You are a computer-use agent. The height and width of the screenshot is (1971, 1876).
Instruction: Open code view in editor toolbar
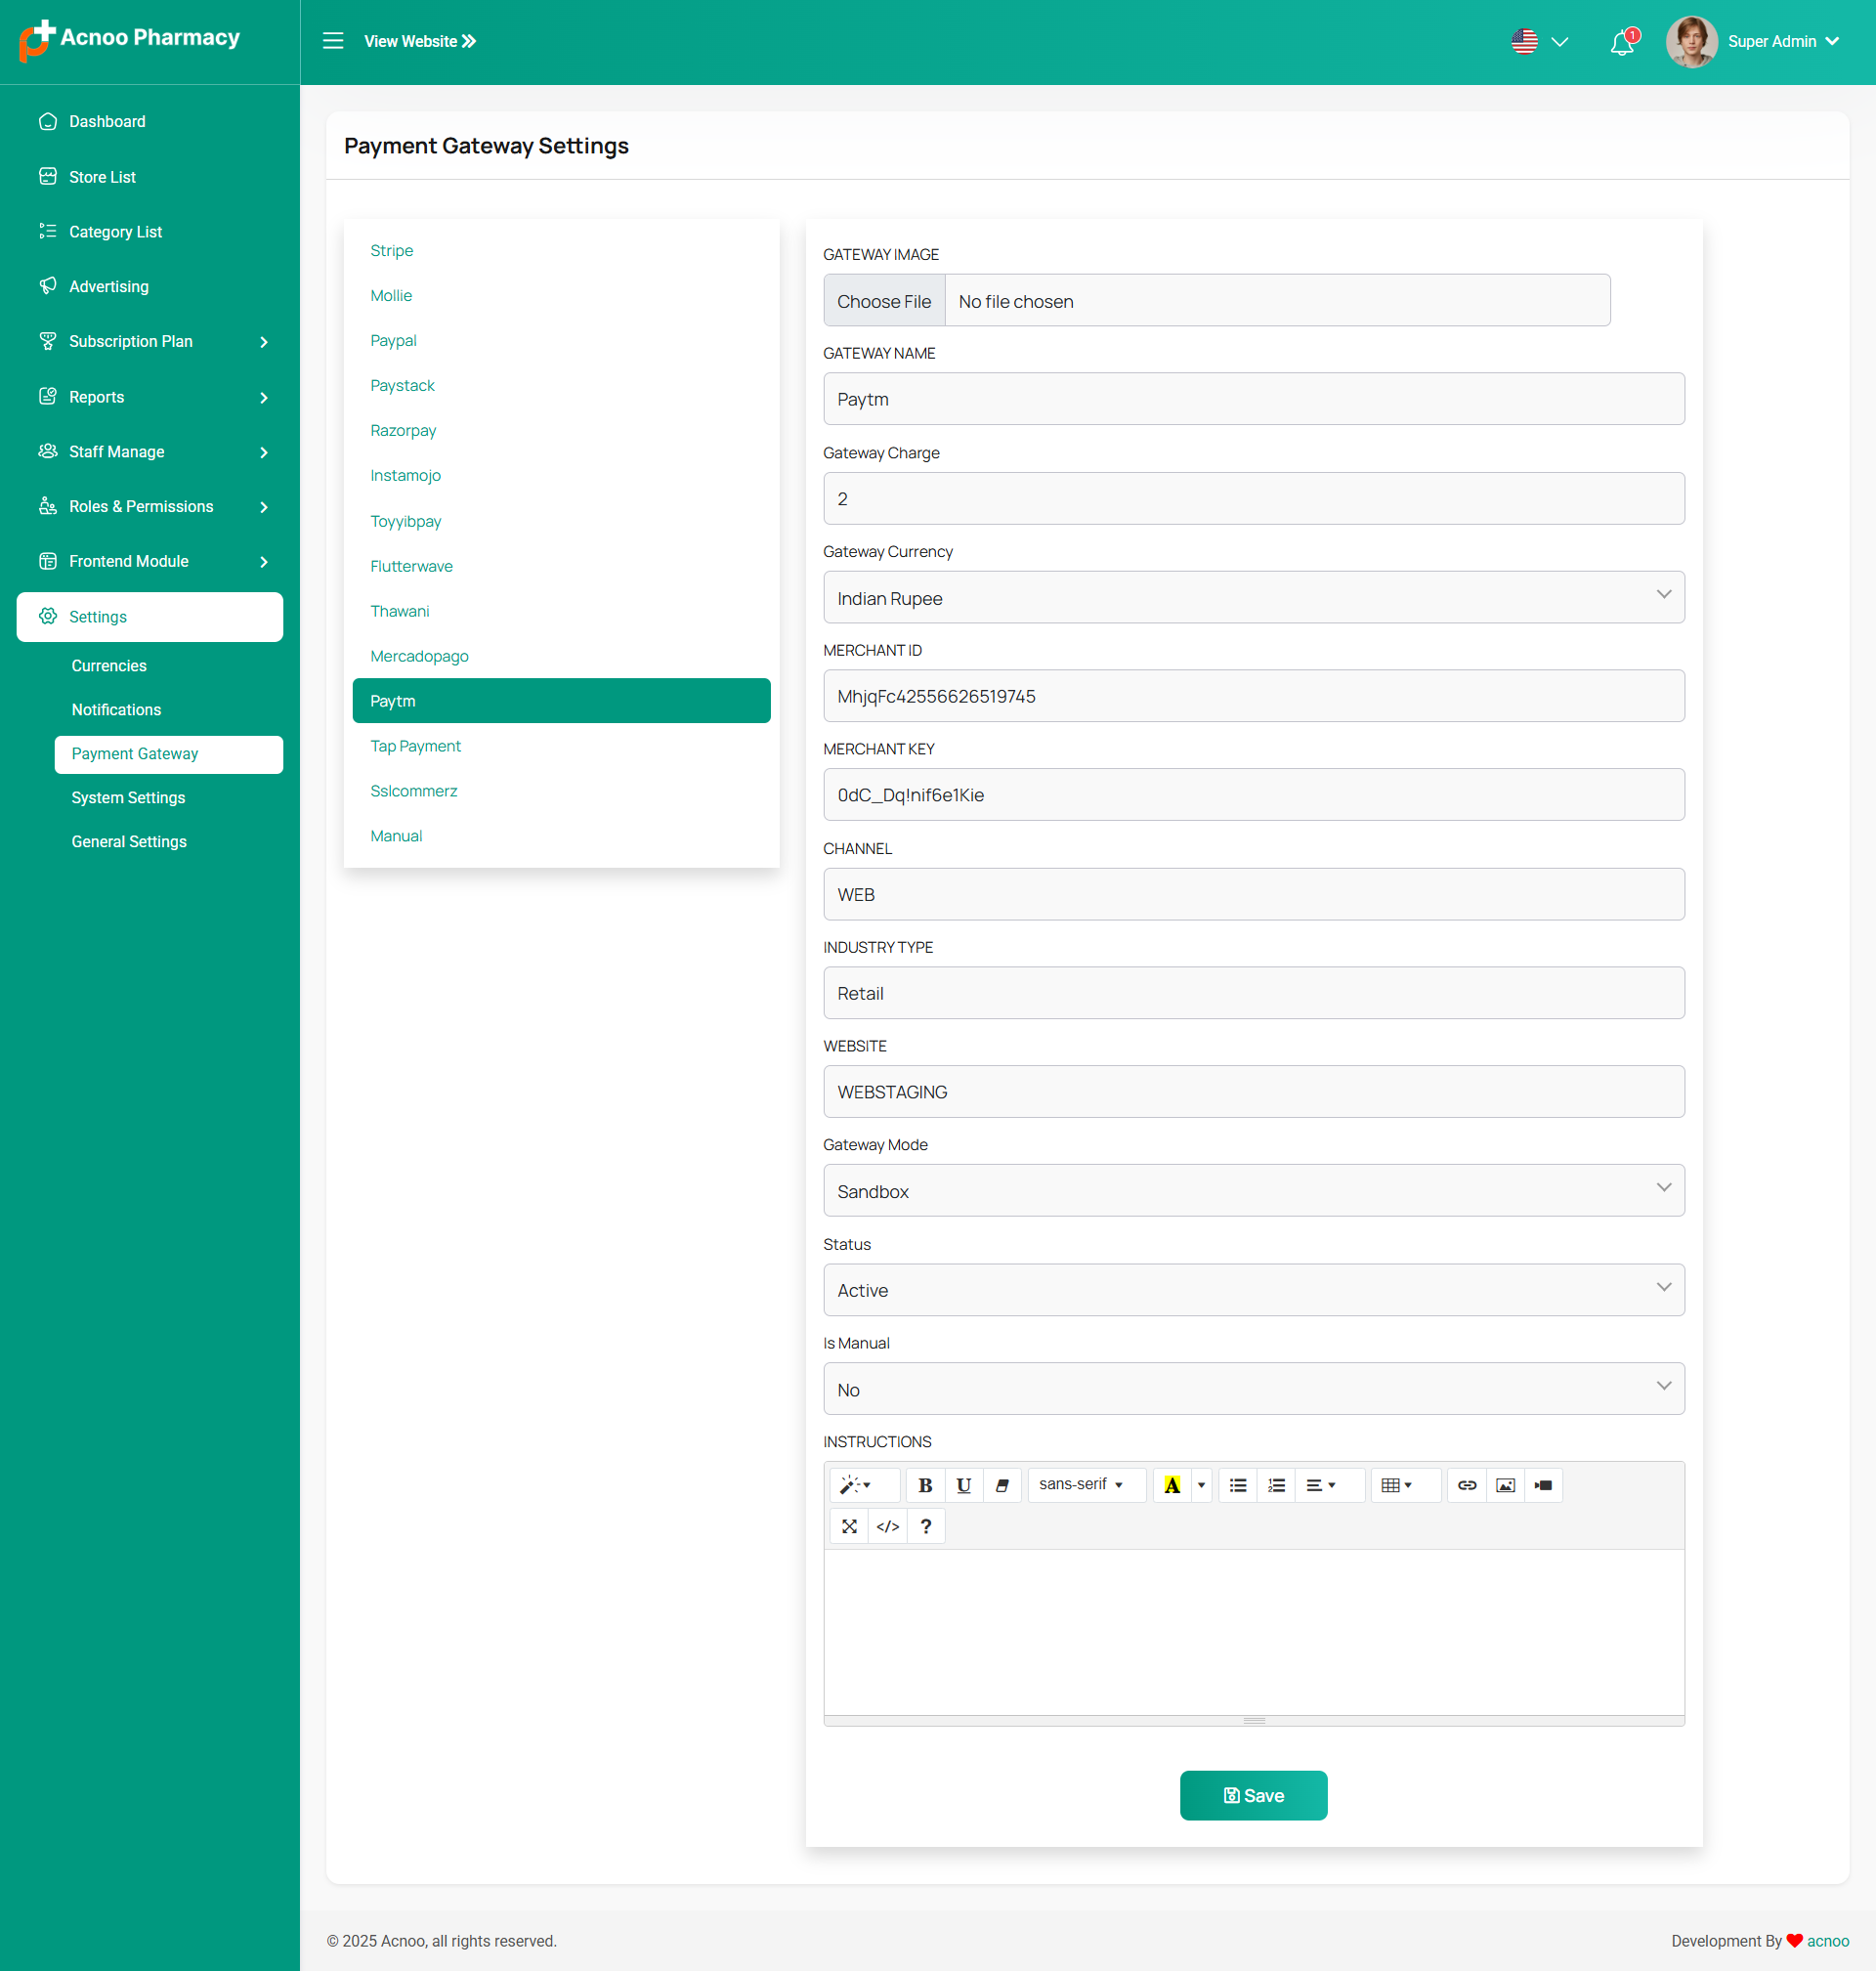tap(887, 1526)
